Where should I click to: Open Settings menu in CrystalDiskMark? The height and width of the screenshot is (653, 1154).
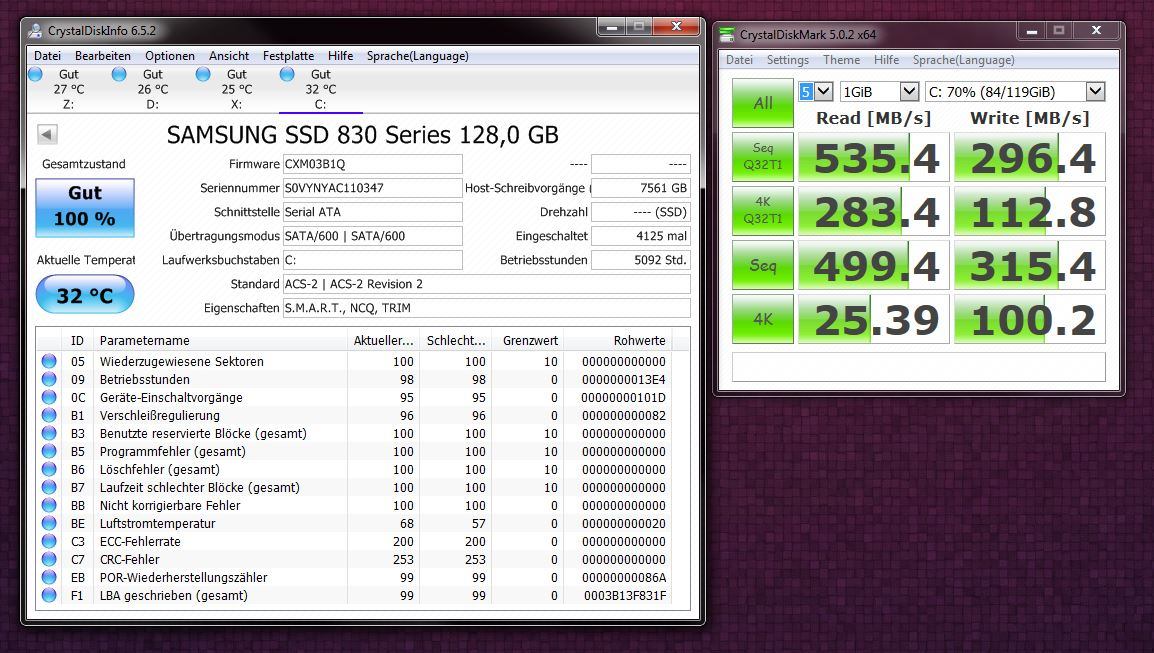coord(787,60)
